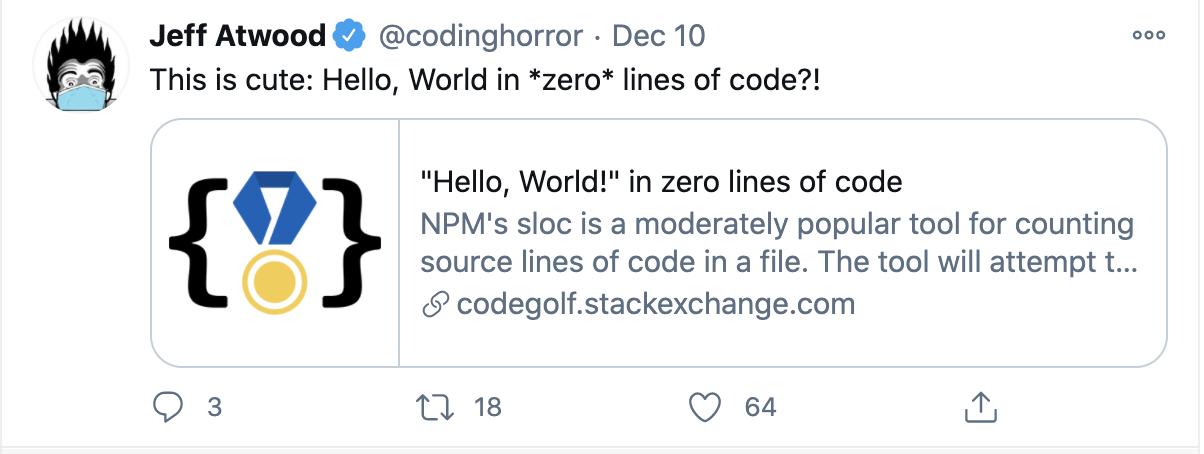Click the chain link icon
The image size is (1204, 454).
[x=434, y=304]
